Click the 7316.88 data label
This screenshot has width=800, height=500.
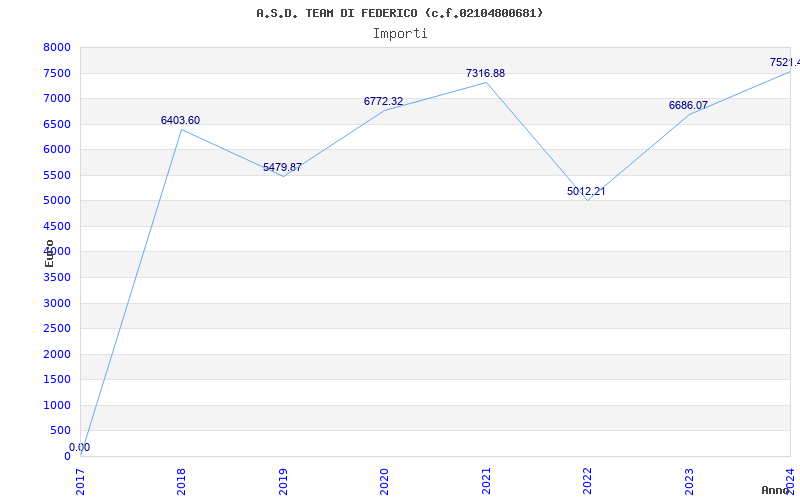[485, 73]
